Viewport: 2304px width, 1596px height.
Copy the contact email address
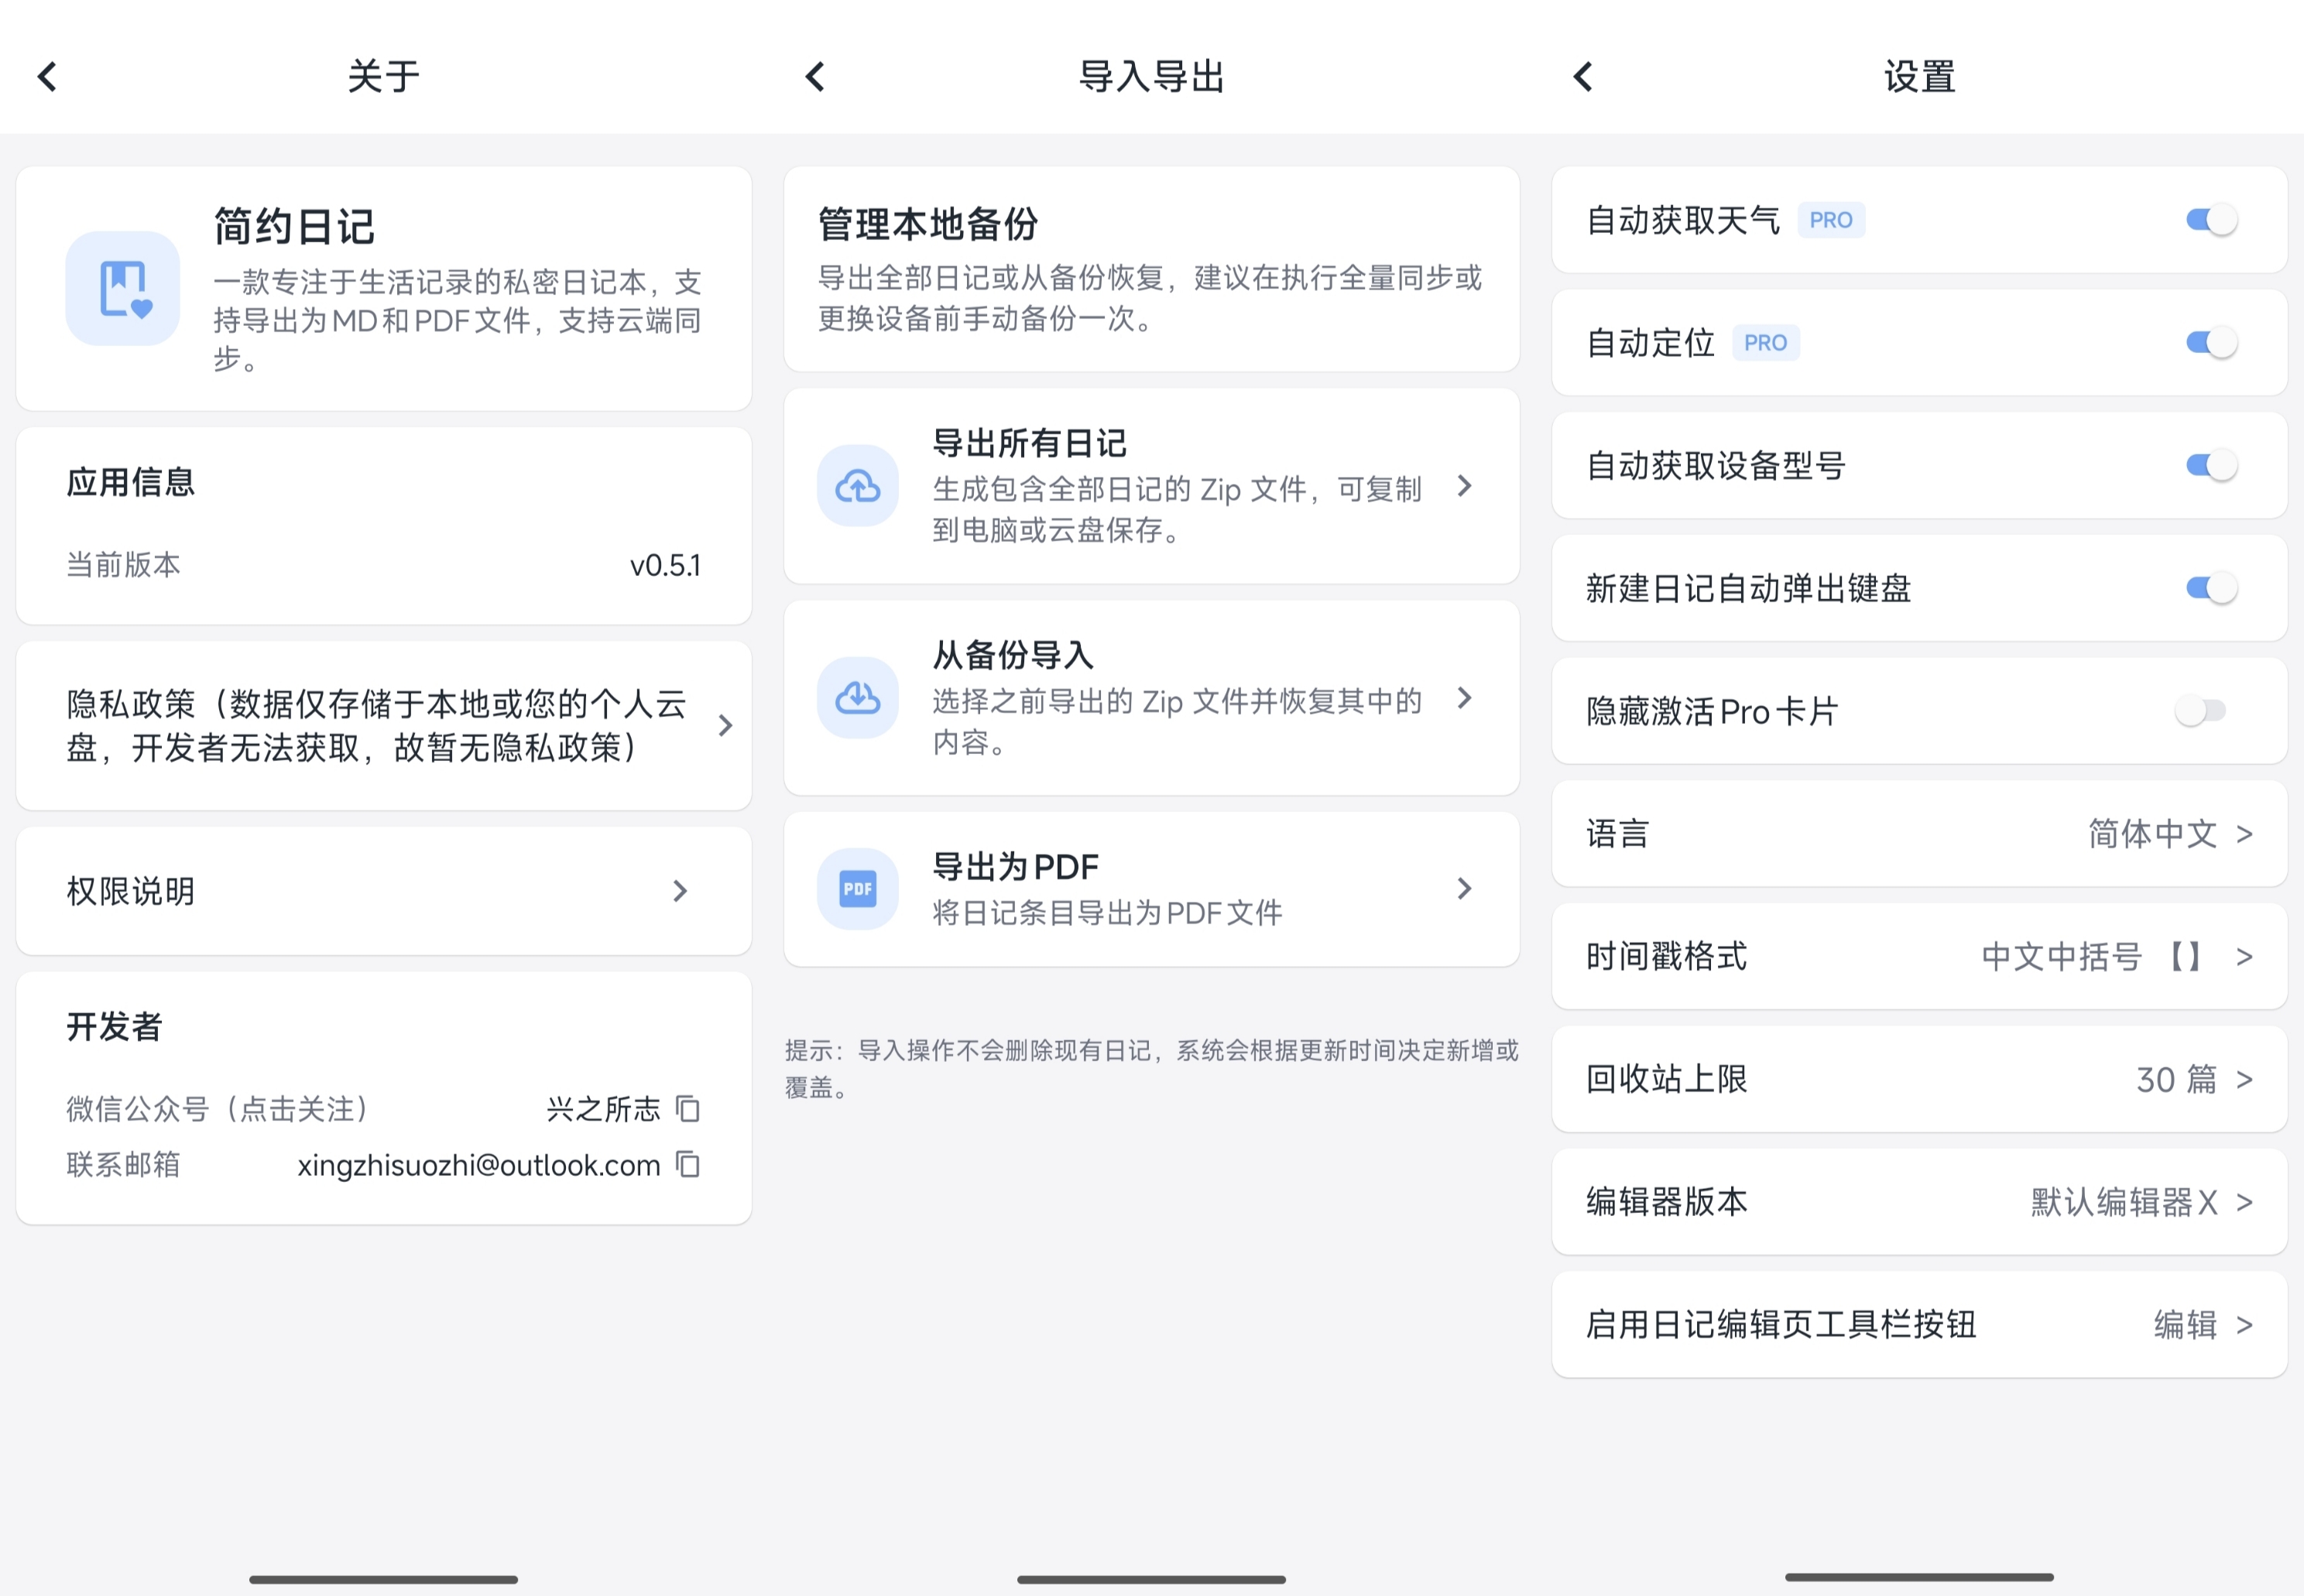tap(688, 1164)
